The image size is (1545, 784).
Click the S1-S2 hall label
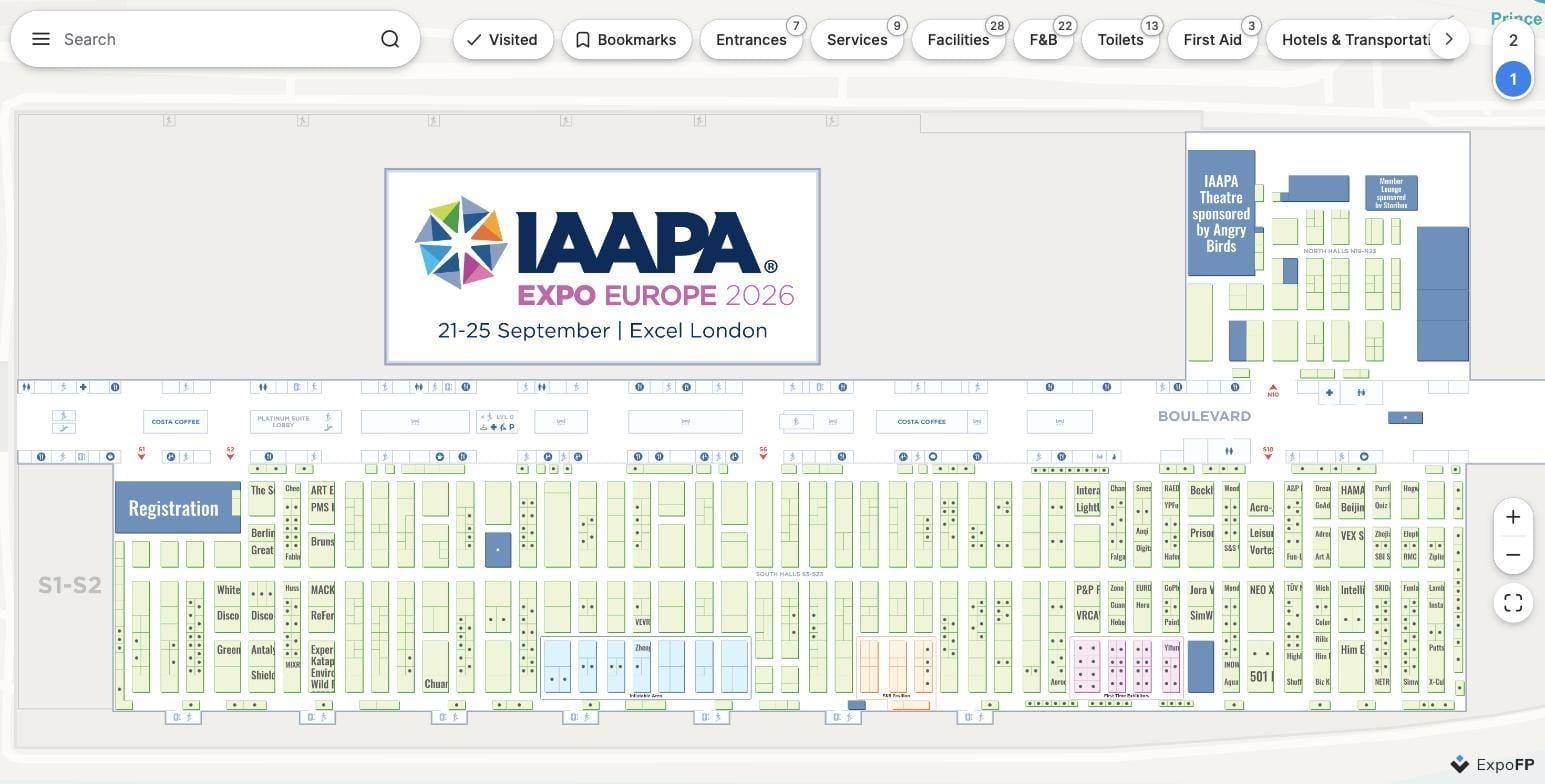point(70,586)
